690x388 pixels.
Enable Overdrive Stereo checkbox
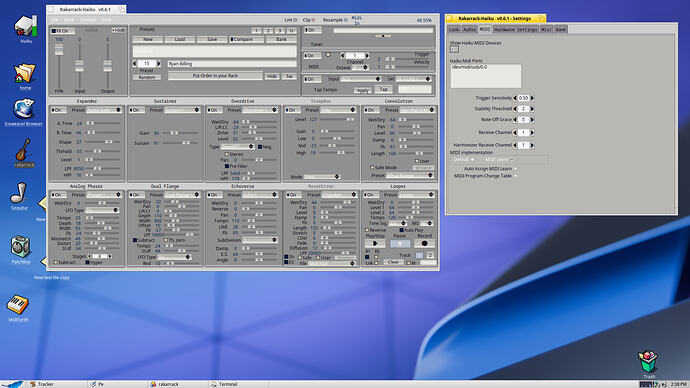pos(227,154)
